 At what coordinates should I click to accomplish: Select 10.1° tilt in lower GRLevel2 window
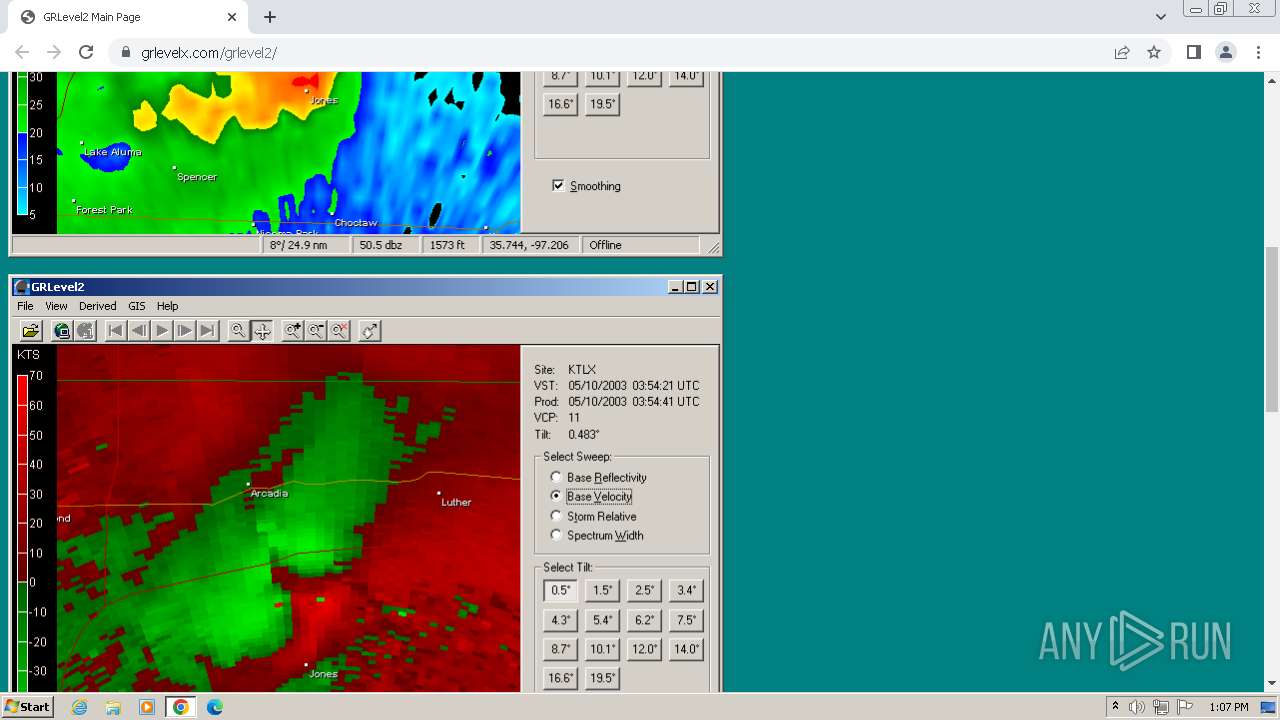tap(602, 649)
